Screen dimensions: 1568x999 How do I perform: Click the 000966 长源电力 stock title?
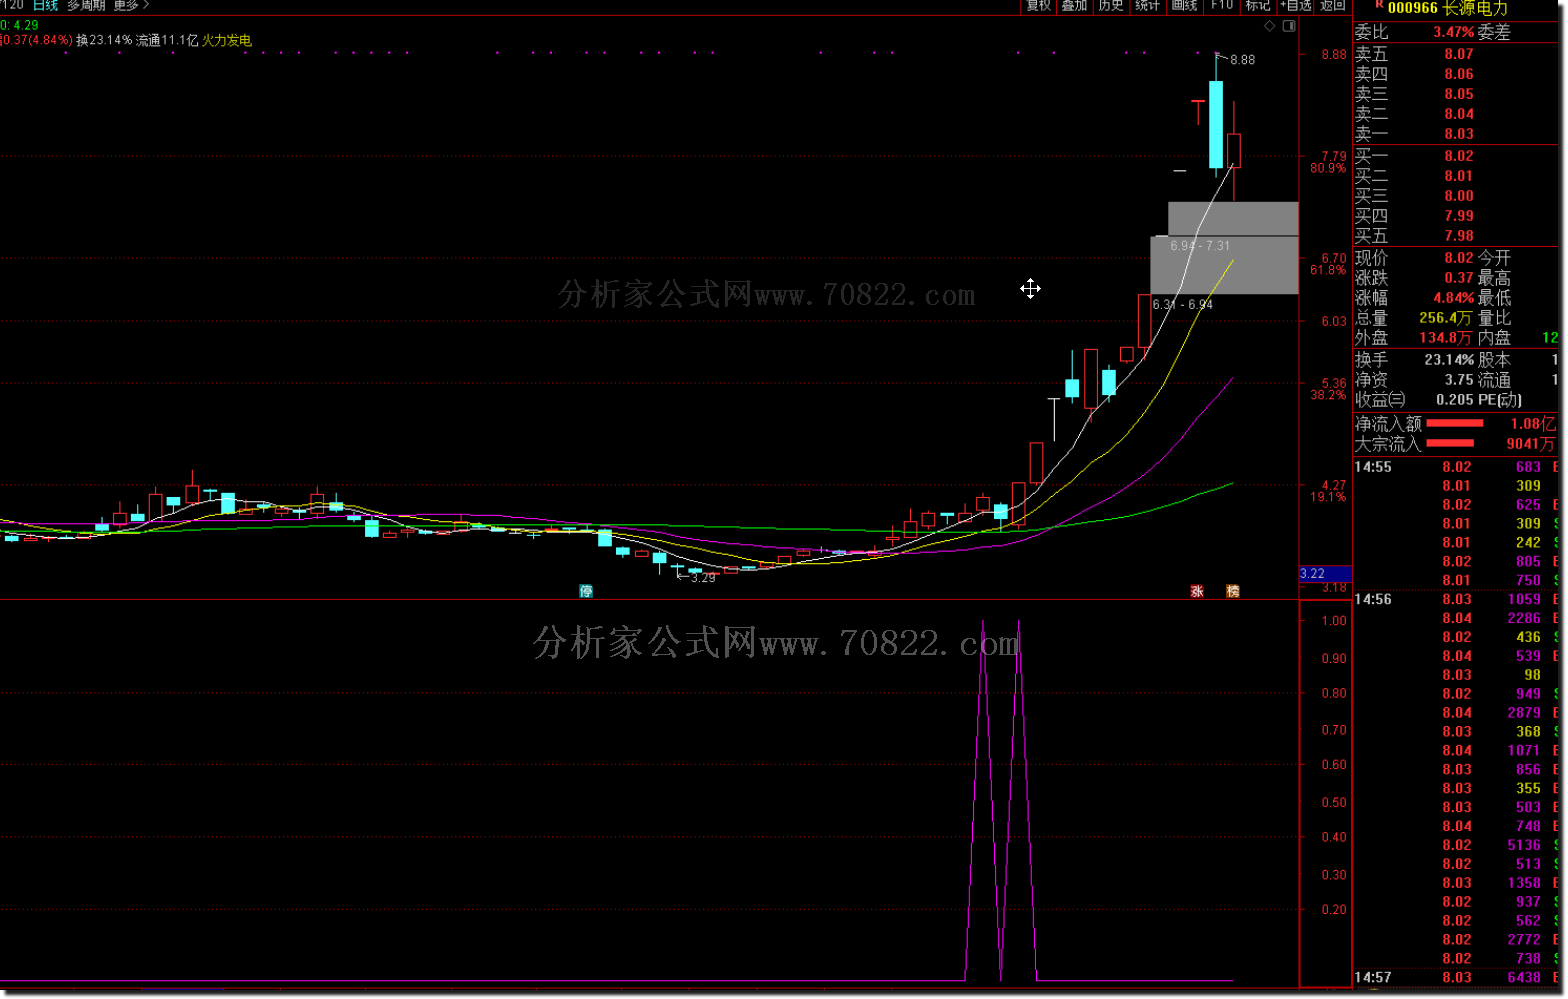coord(1447,9)
